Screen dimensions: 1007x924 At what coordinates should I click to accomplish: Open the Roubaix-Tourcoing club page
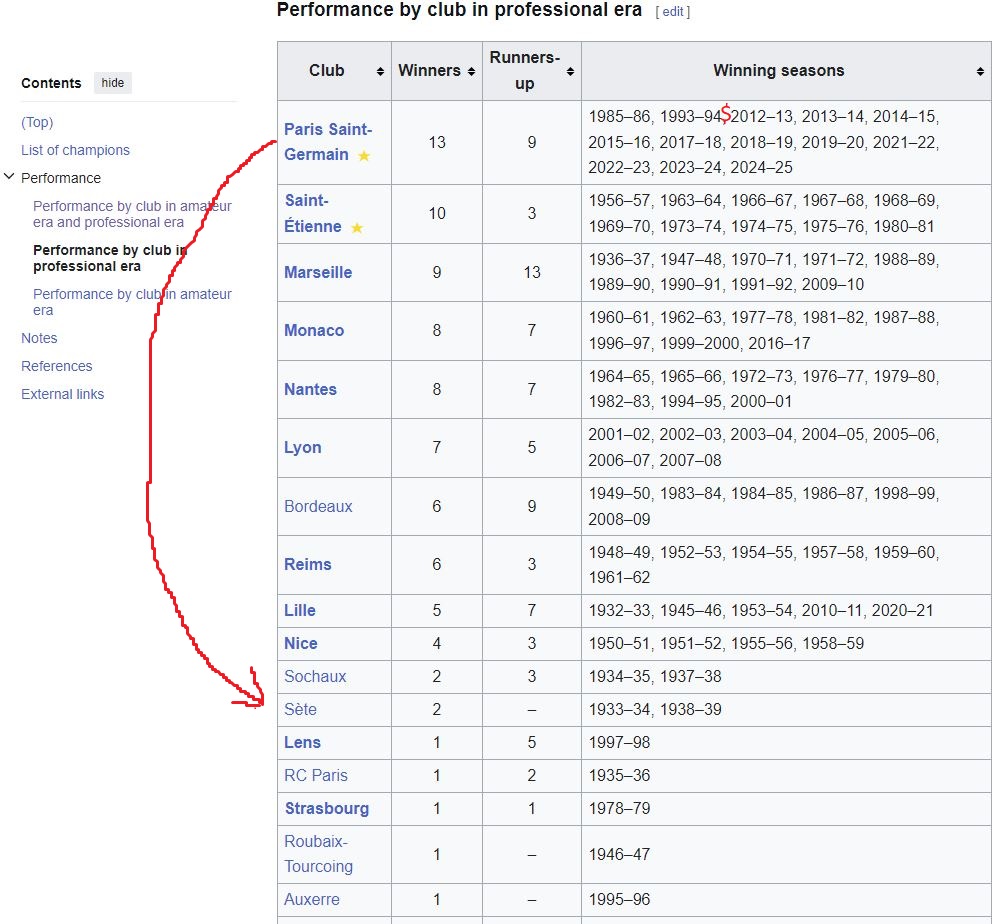point(319,854)
